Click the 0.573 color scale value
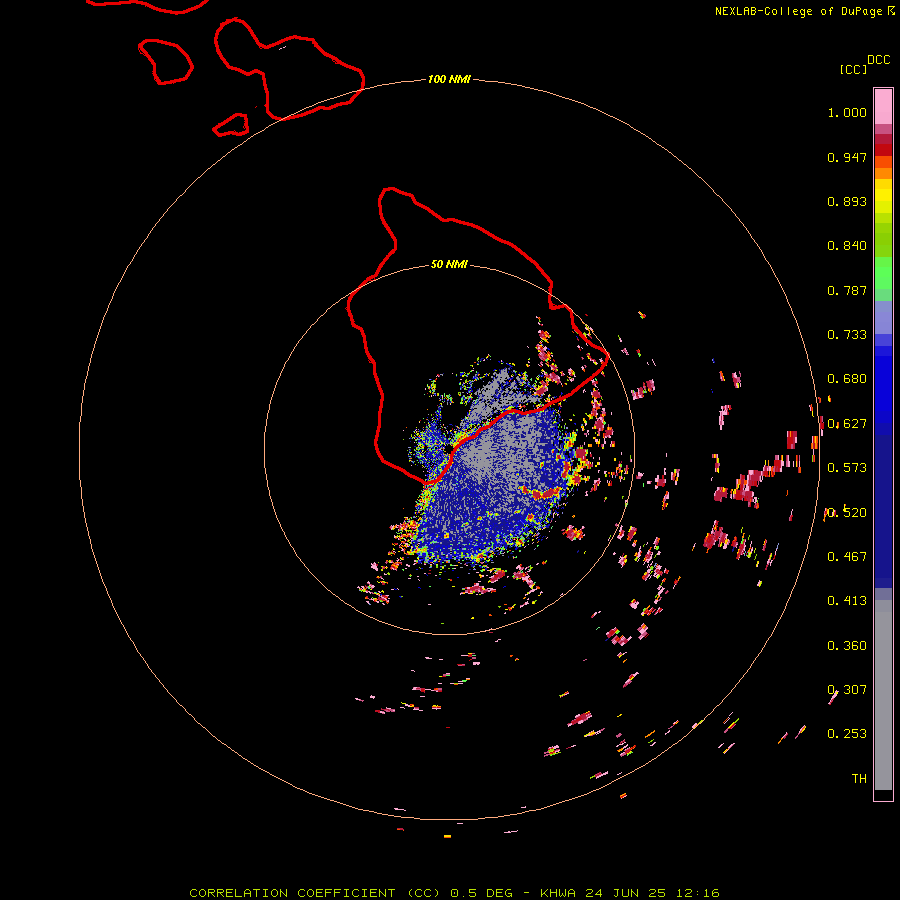 pos(847,468)
